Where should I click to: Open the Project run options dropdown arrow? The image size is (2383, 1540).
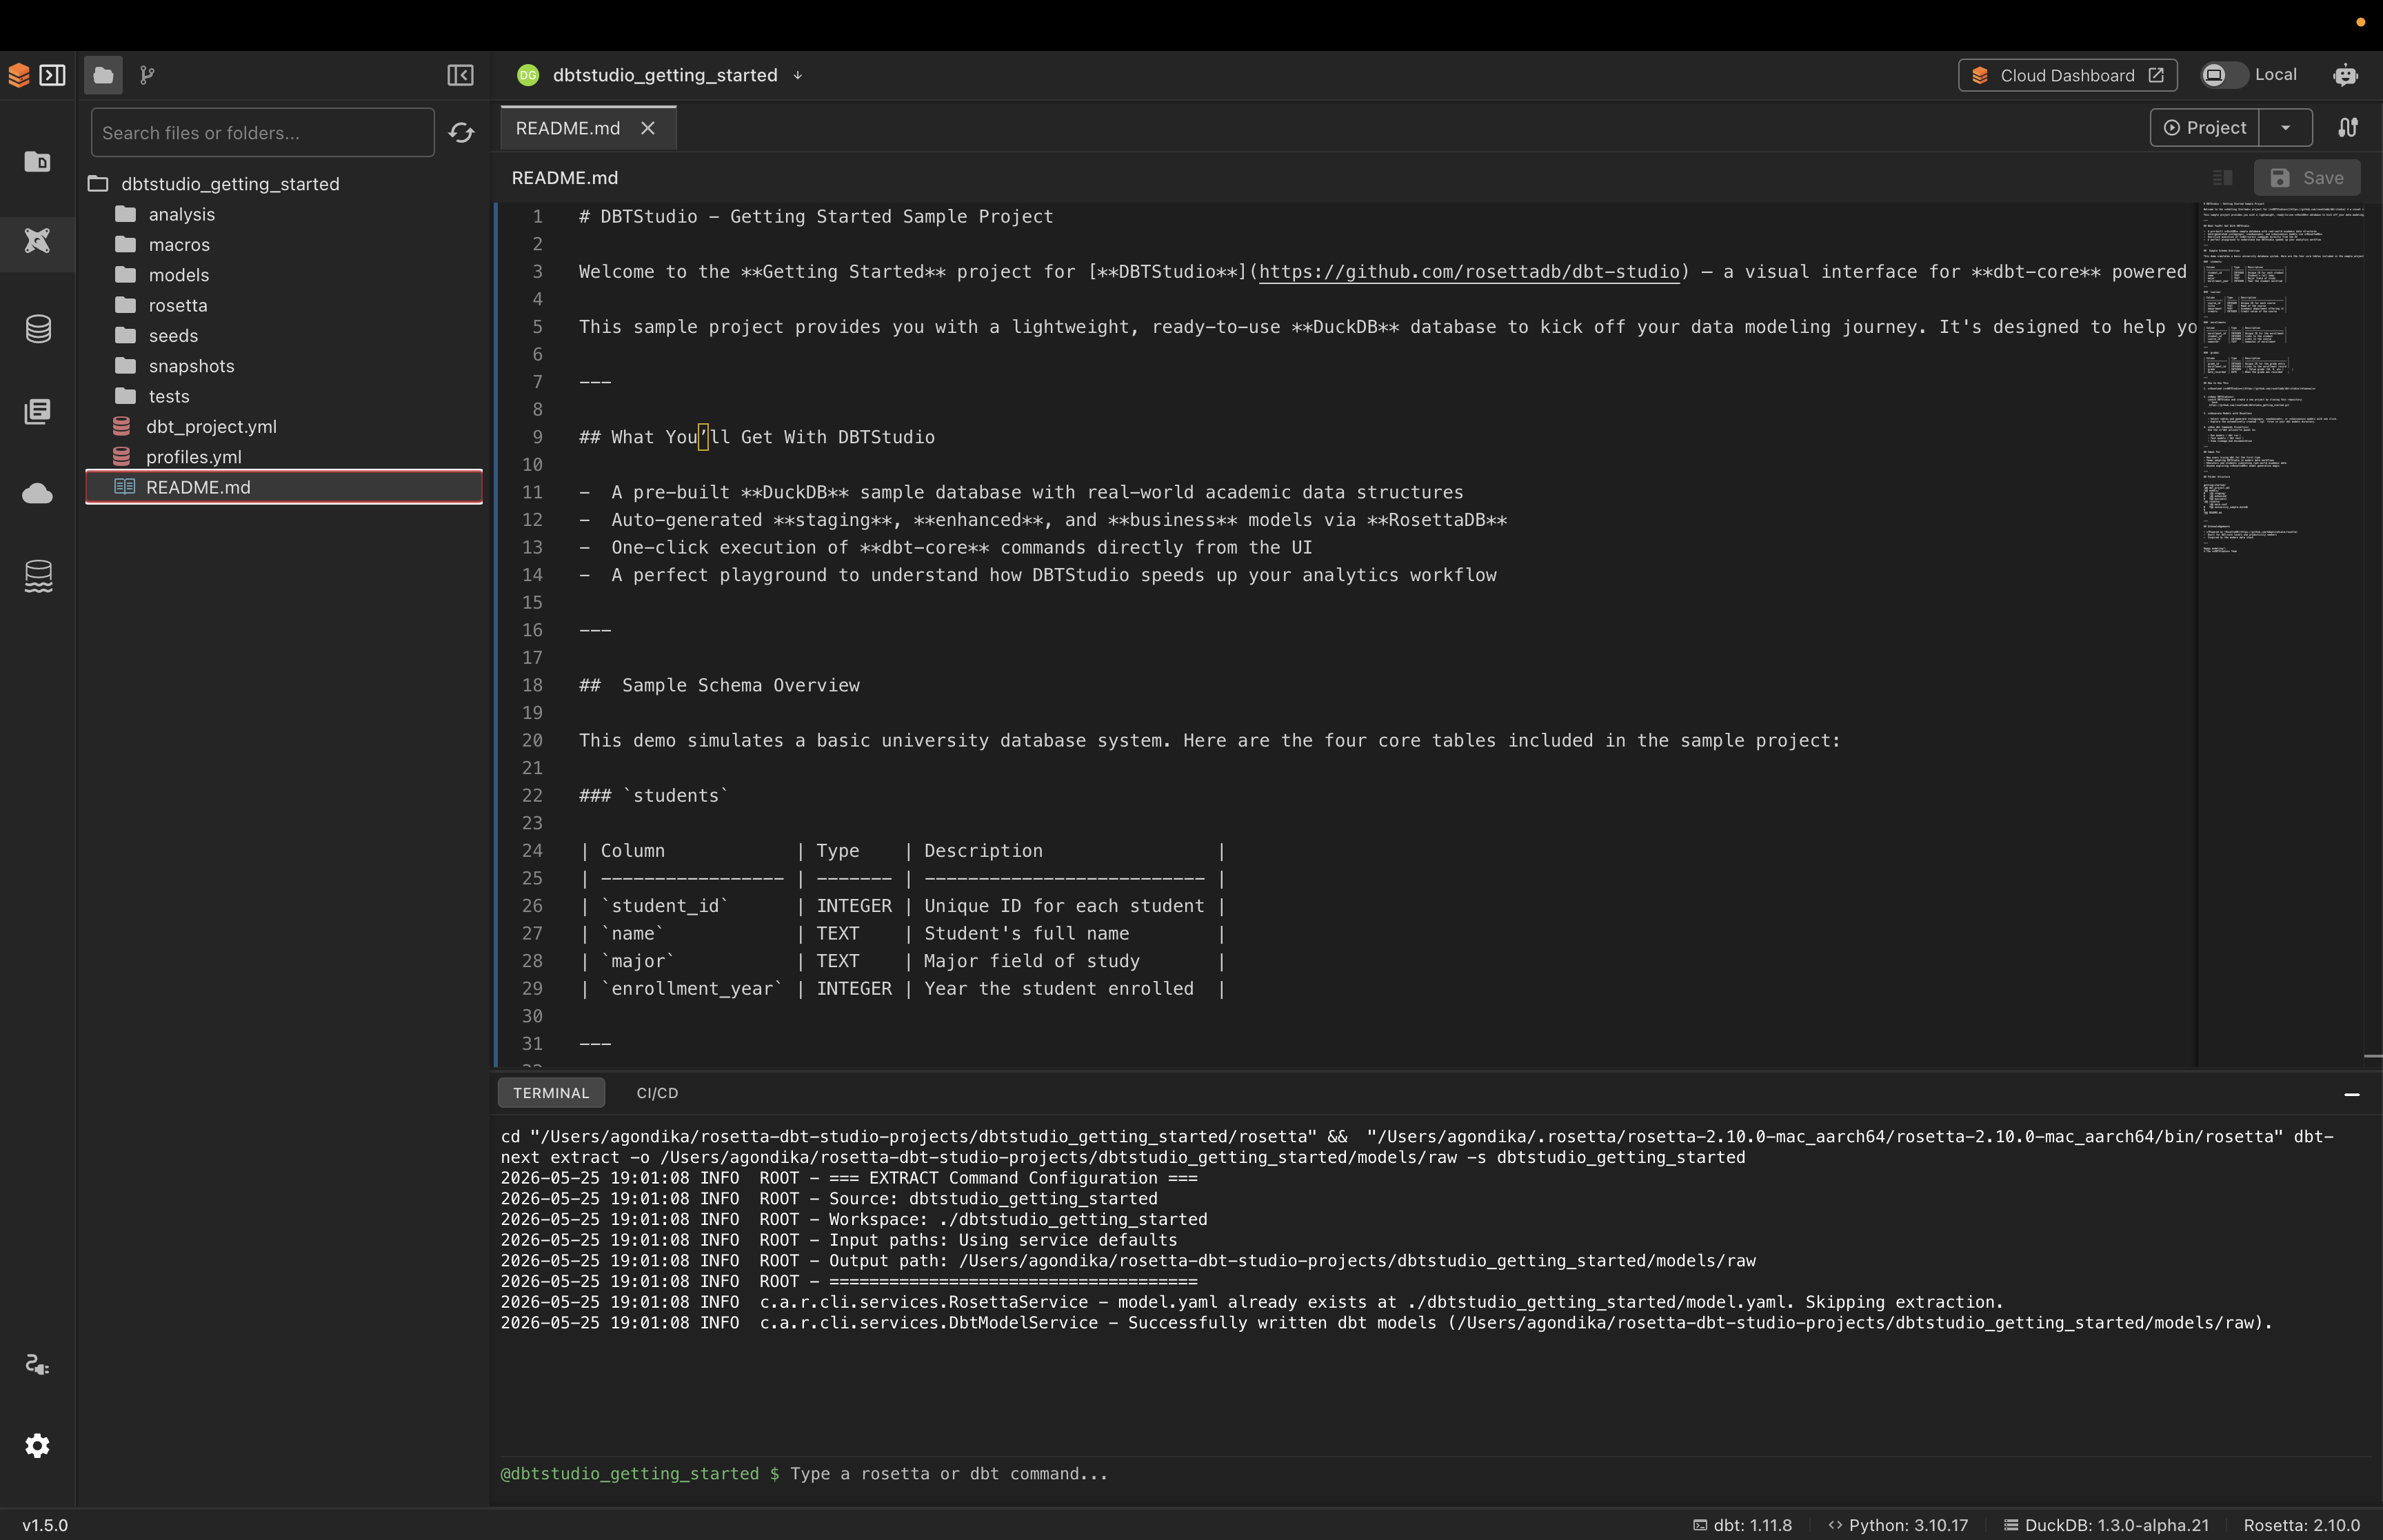point(2285,128)
